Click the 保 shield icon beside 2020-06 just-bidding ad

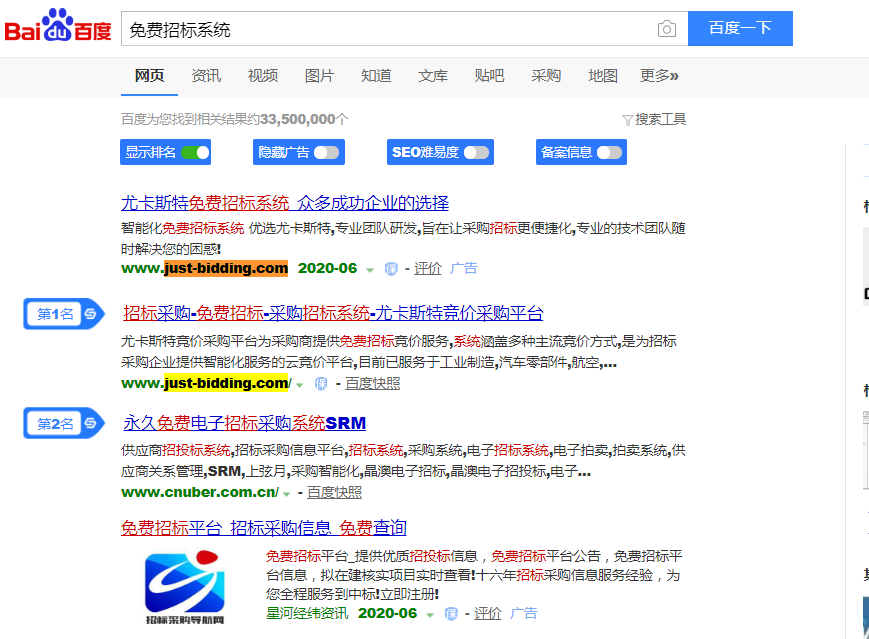391,269
